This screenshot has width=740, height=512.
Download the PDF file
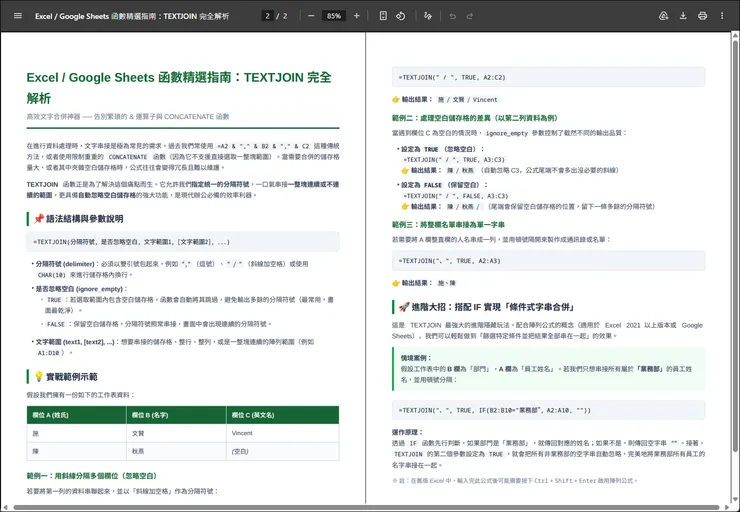click(683, 16)
